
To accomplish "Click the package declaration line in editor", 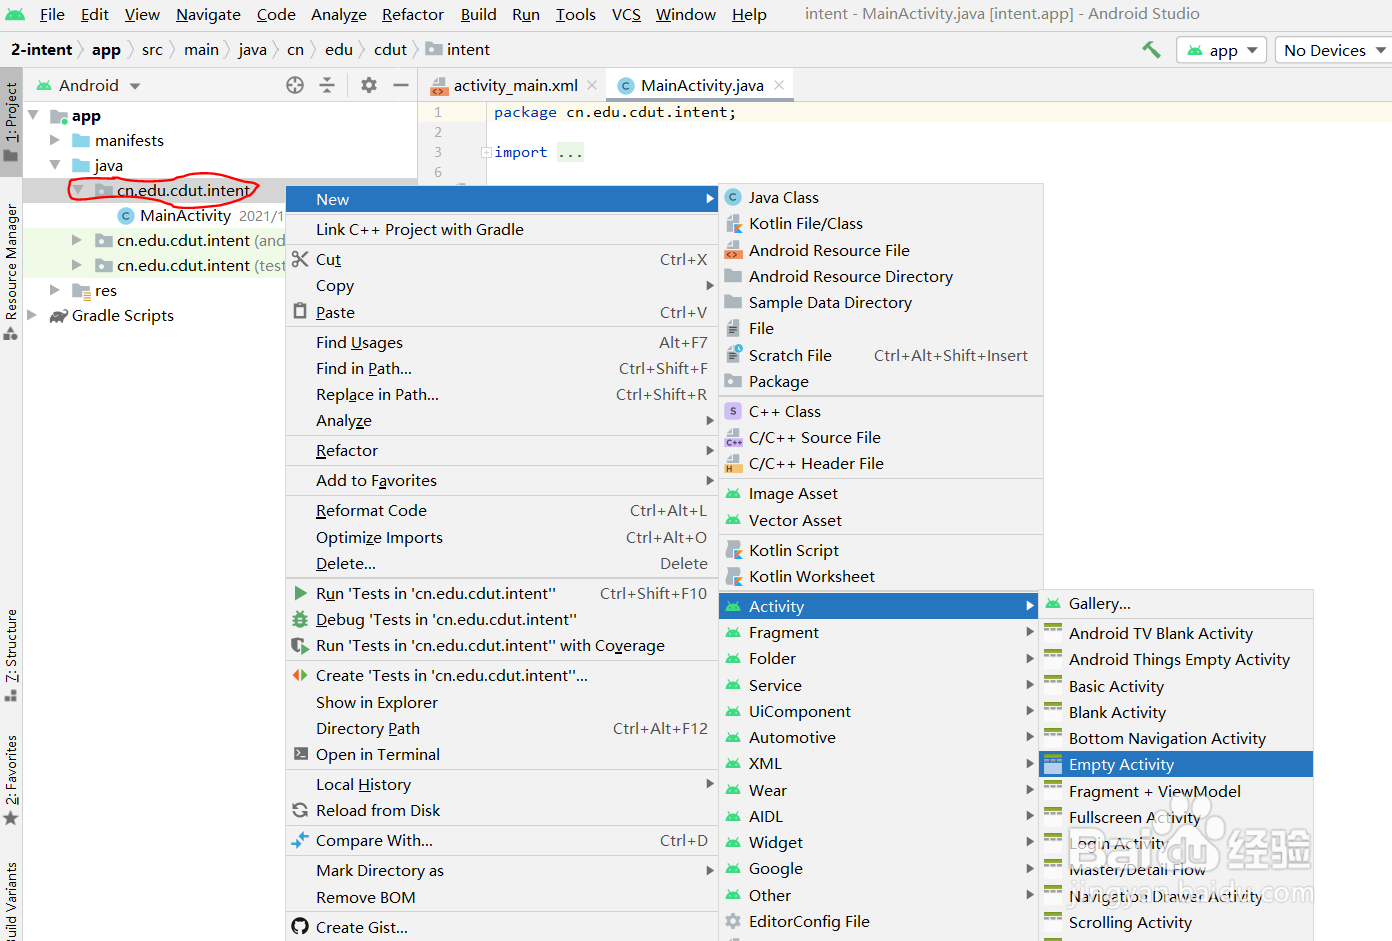I will (x=615, y=112).
